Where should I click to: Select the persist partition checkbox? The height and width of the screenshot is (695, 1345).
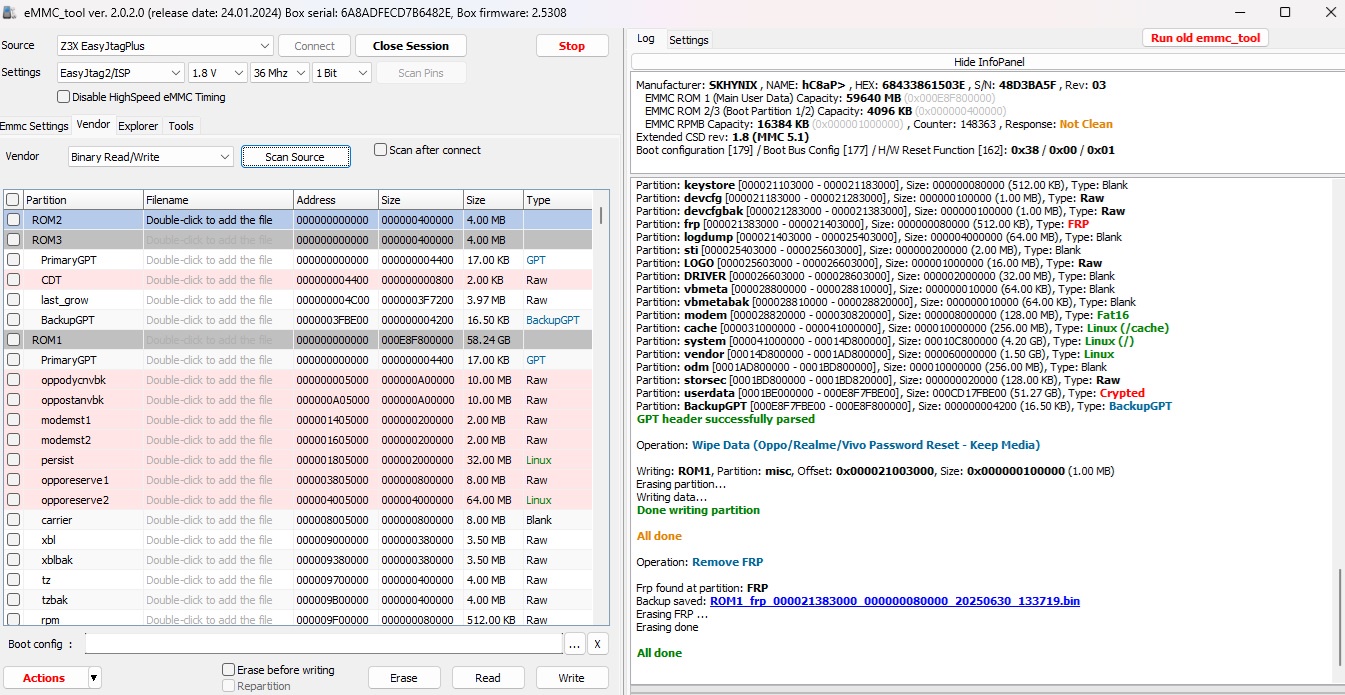coord(14,460)
